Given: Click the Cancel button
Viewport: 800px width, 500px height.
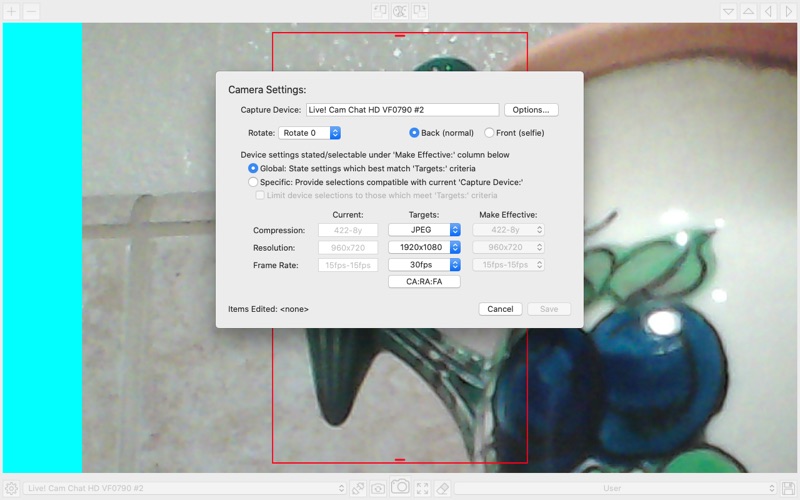Looking at the screenshot, I should click(x=500, y=309).
